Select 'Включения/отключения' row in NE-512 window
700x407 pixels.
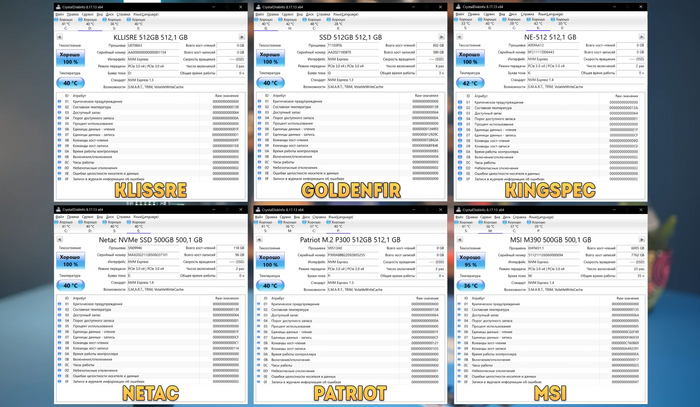(549, 157)
